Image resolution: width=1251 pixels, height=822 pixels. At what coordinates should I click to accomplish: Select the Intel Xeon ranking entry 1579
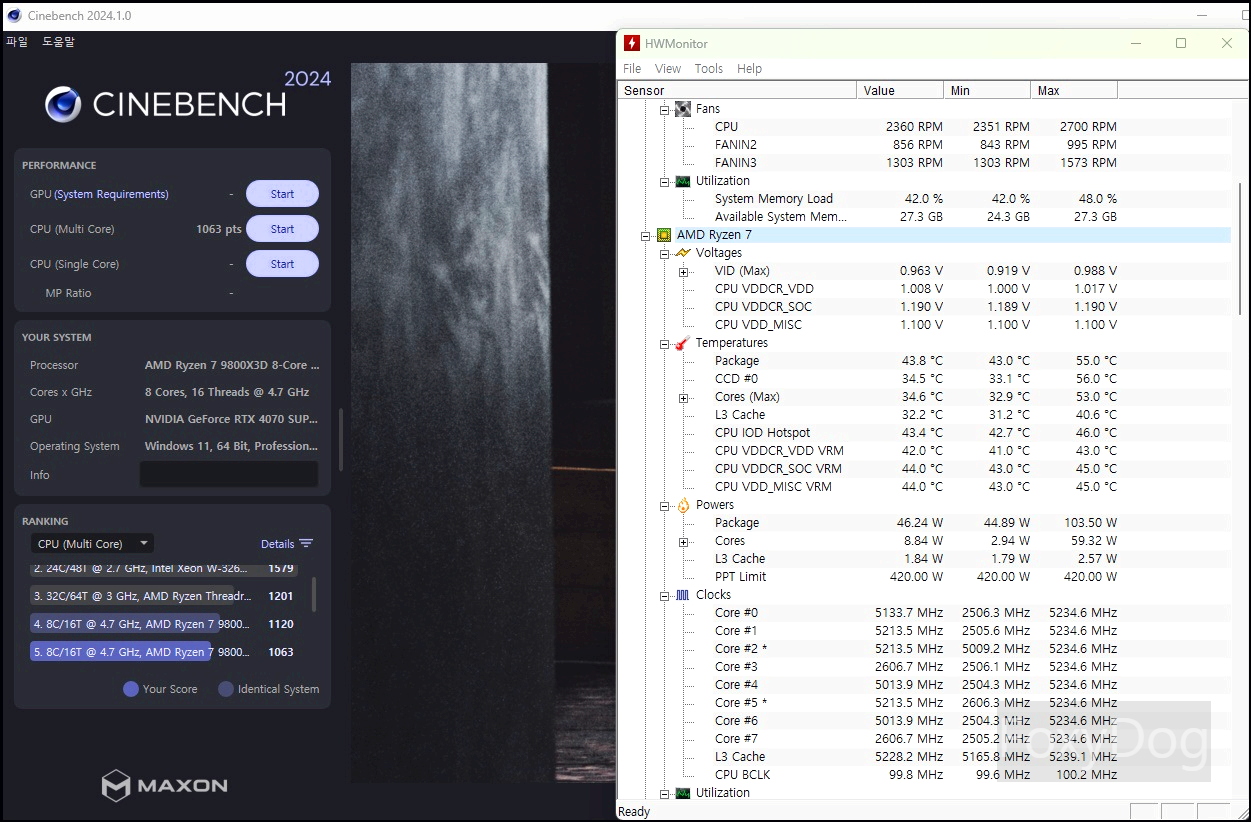(x=165, y=569)
